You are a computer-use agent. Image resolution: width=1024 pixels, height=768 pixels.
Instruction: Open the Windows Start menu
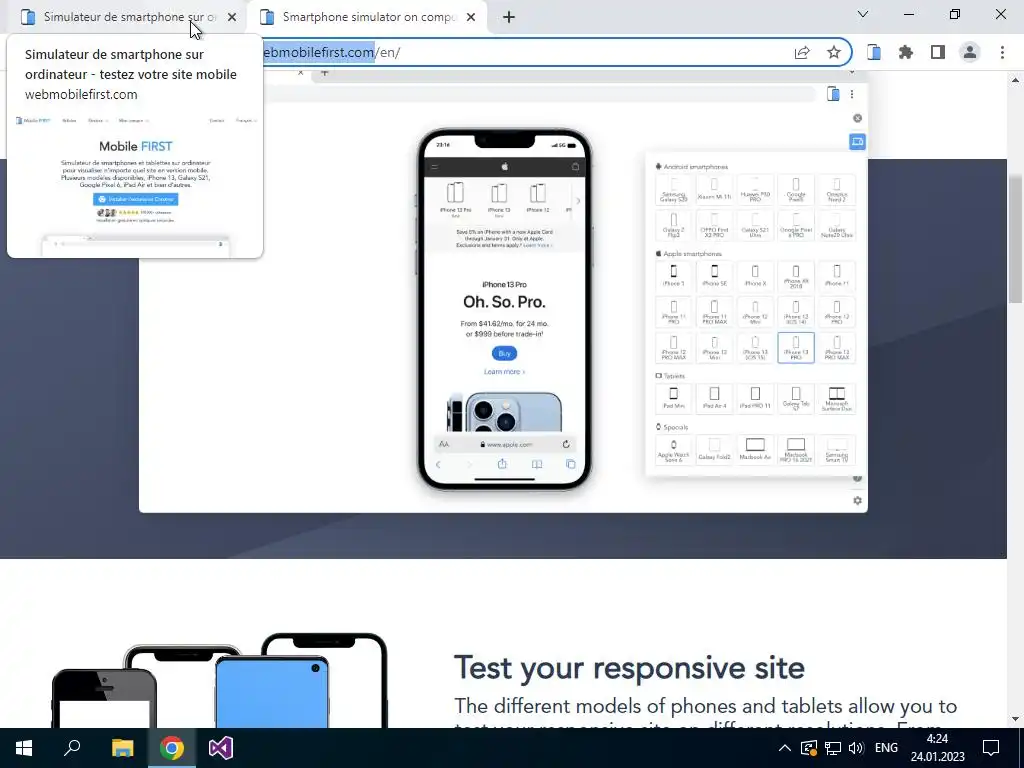pyautogui.click(x=24, y=748)
